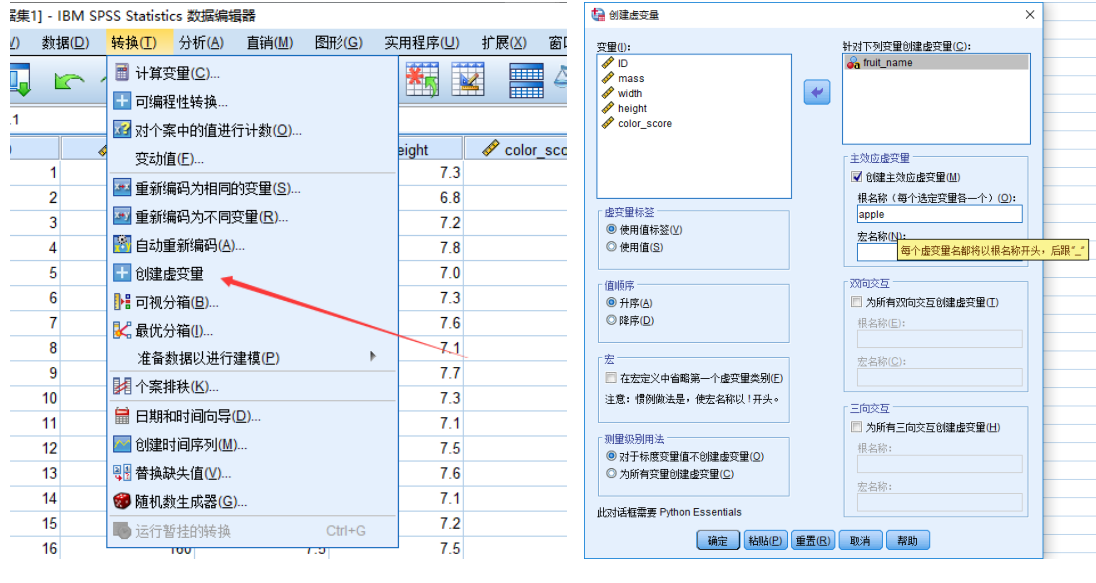Select the 使用值 radio button
The image size is (1096, 583).
tap(611, 247)
